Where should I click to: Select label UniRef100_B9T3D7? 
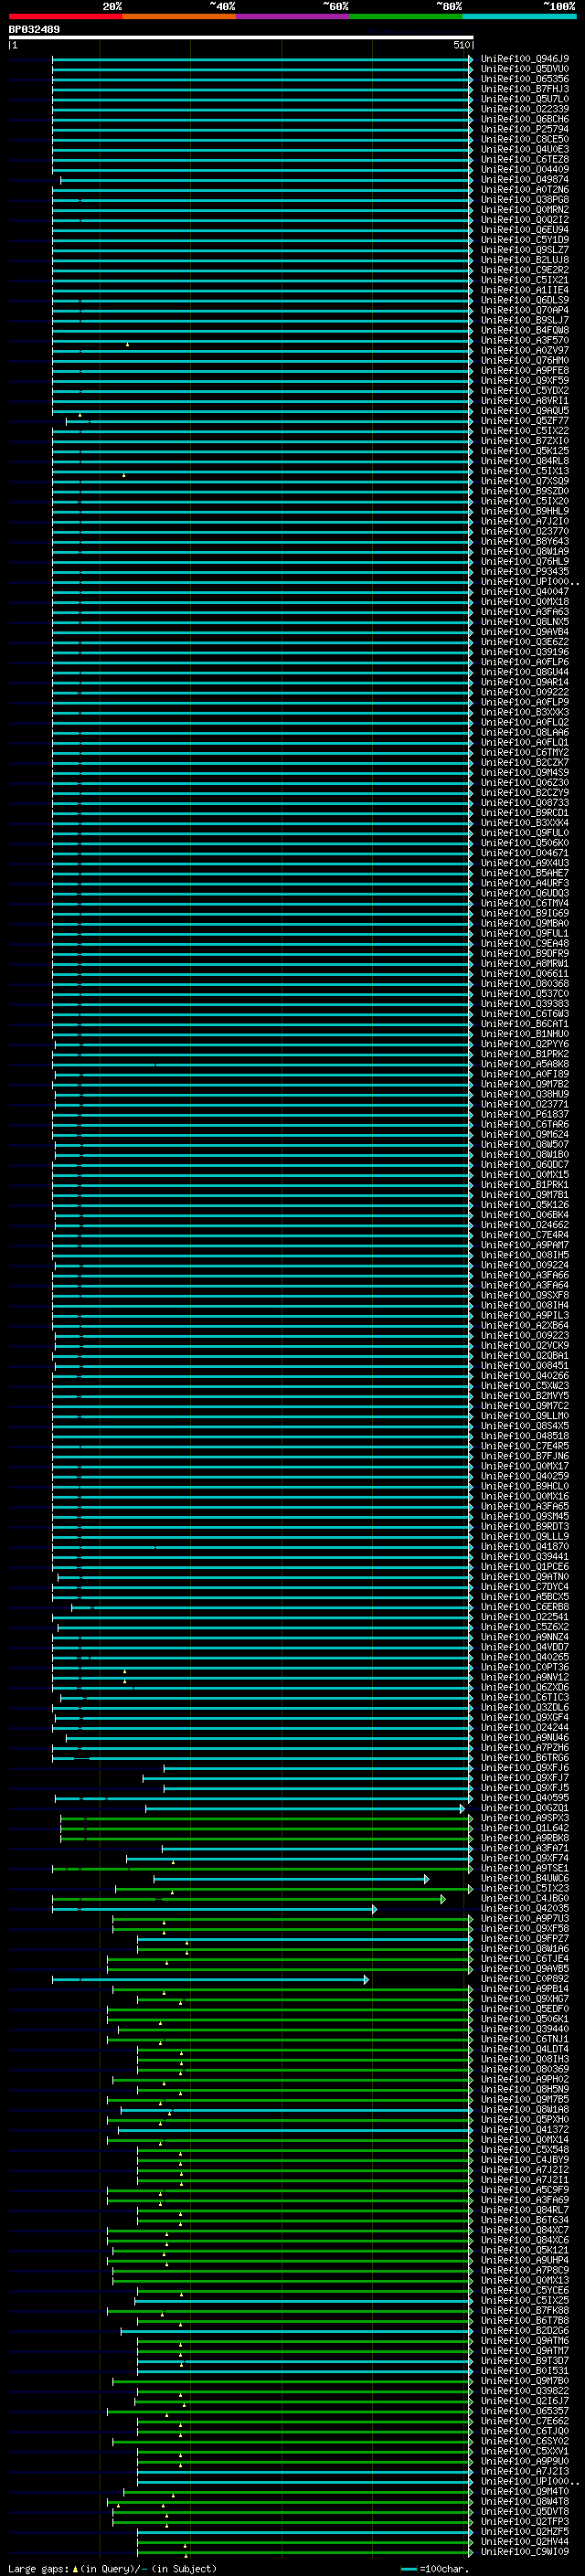point(525,2361)
